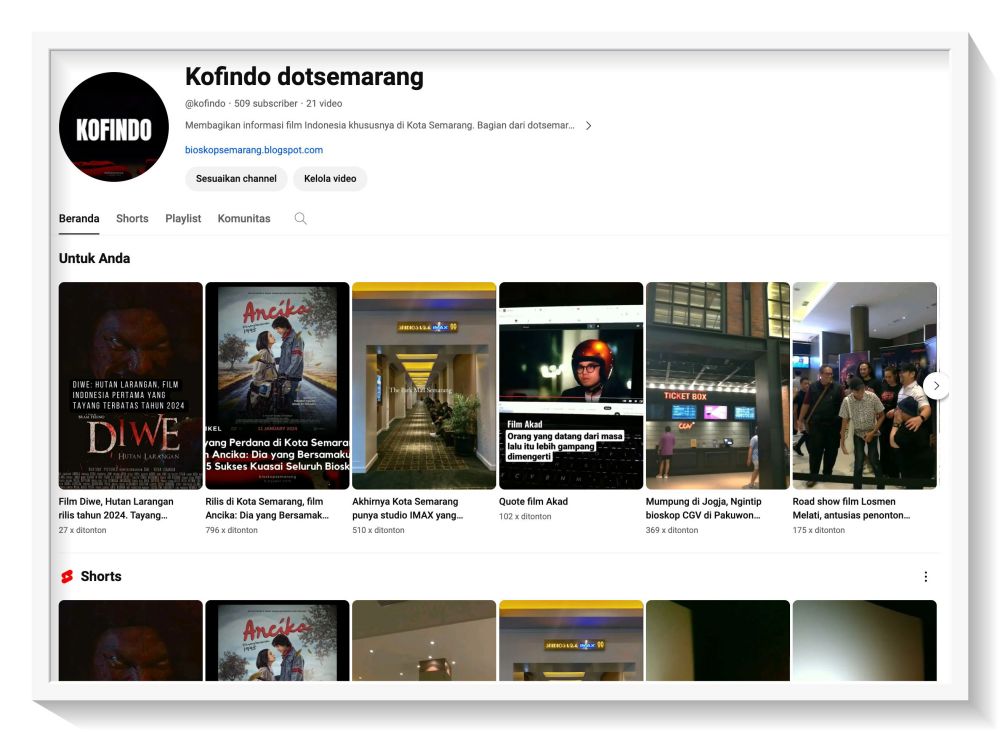
Task: Click the red Shorts logo icon
Action: (x=67, y=576)
